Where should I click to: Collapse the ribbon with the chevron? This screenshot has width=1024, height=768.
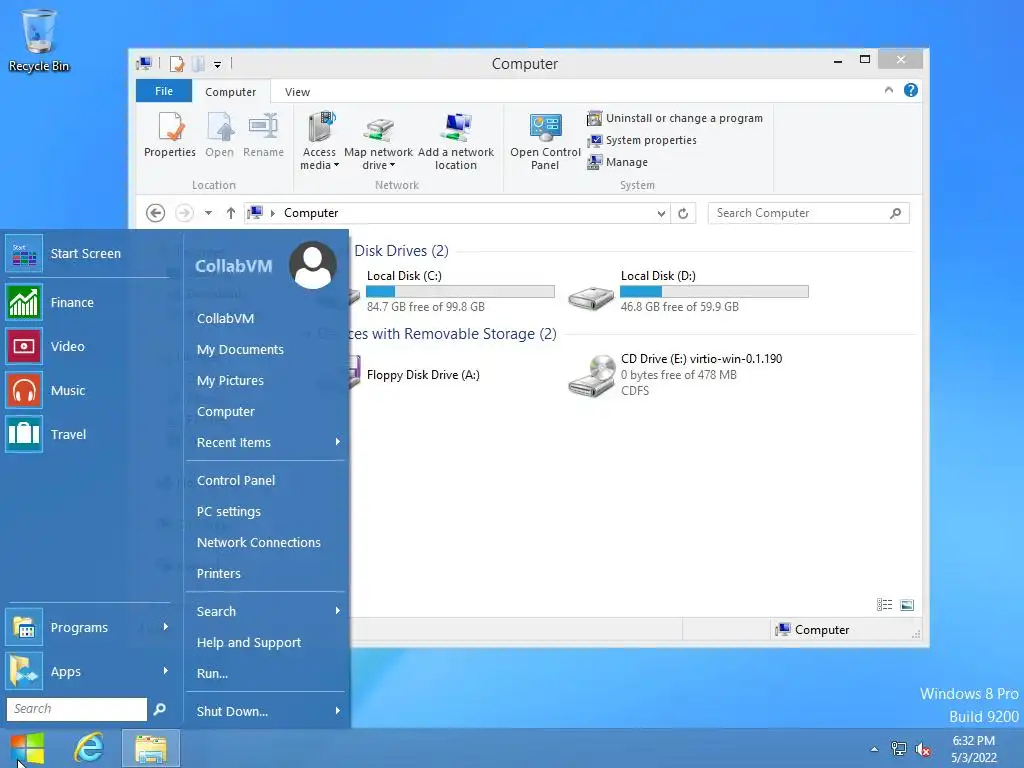(x=889, y=90)
